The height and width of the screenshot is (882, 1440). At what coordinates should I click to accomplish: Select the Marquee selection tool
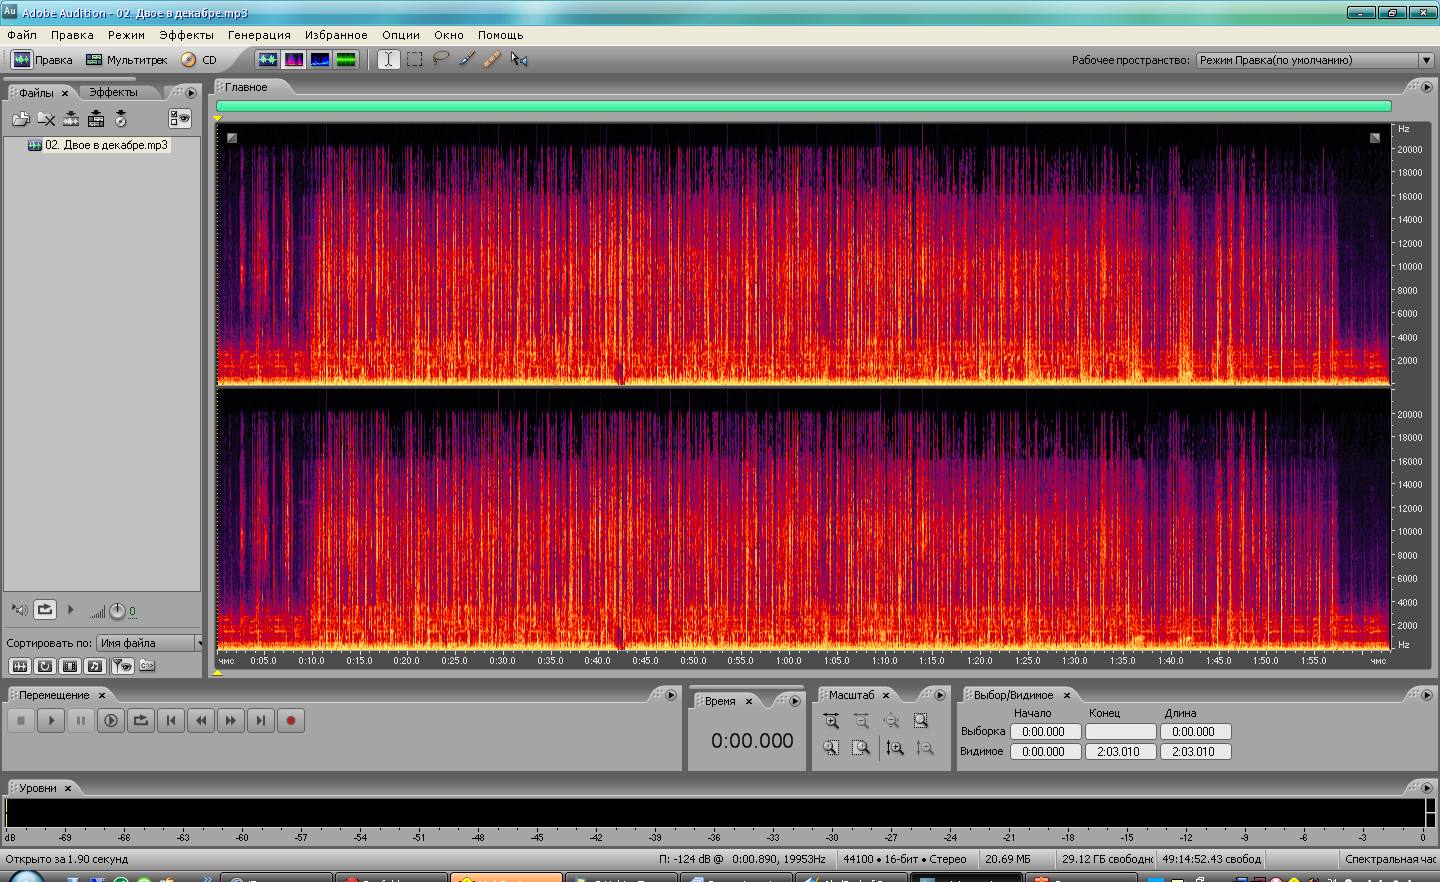pyautogui.click(x=415, y=59)
